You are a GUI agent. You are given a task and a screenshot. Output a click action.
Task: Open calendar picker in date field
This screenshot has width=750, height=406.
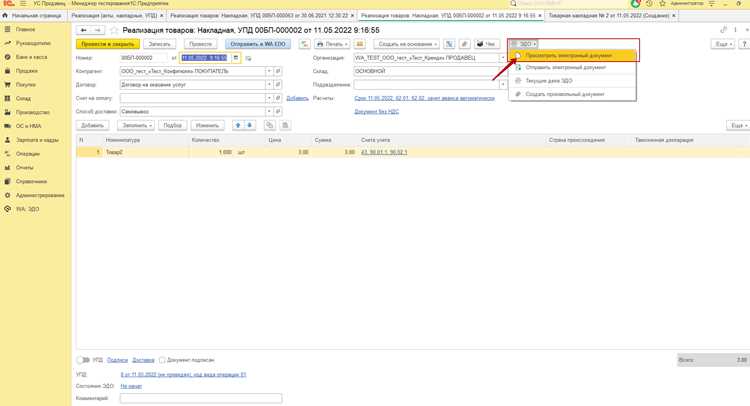point(236,58)
